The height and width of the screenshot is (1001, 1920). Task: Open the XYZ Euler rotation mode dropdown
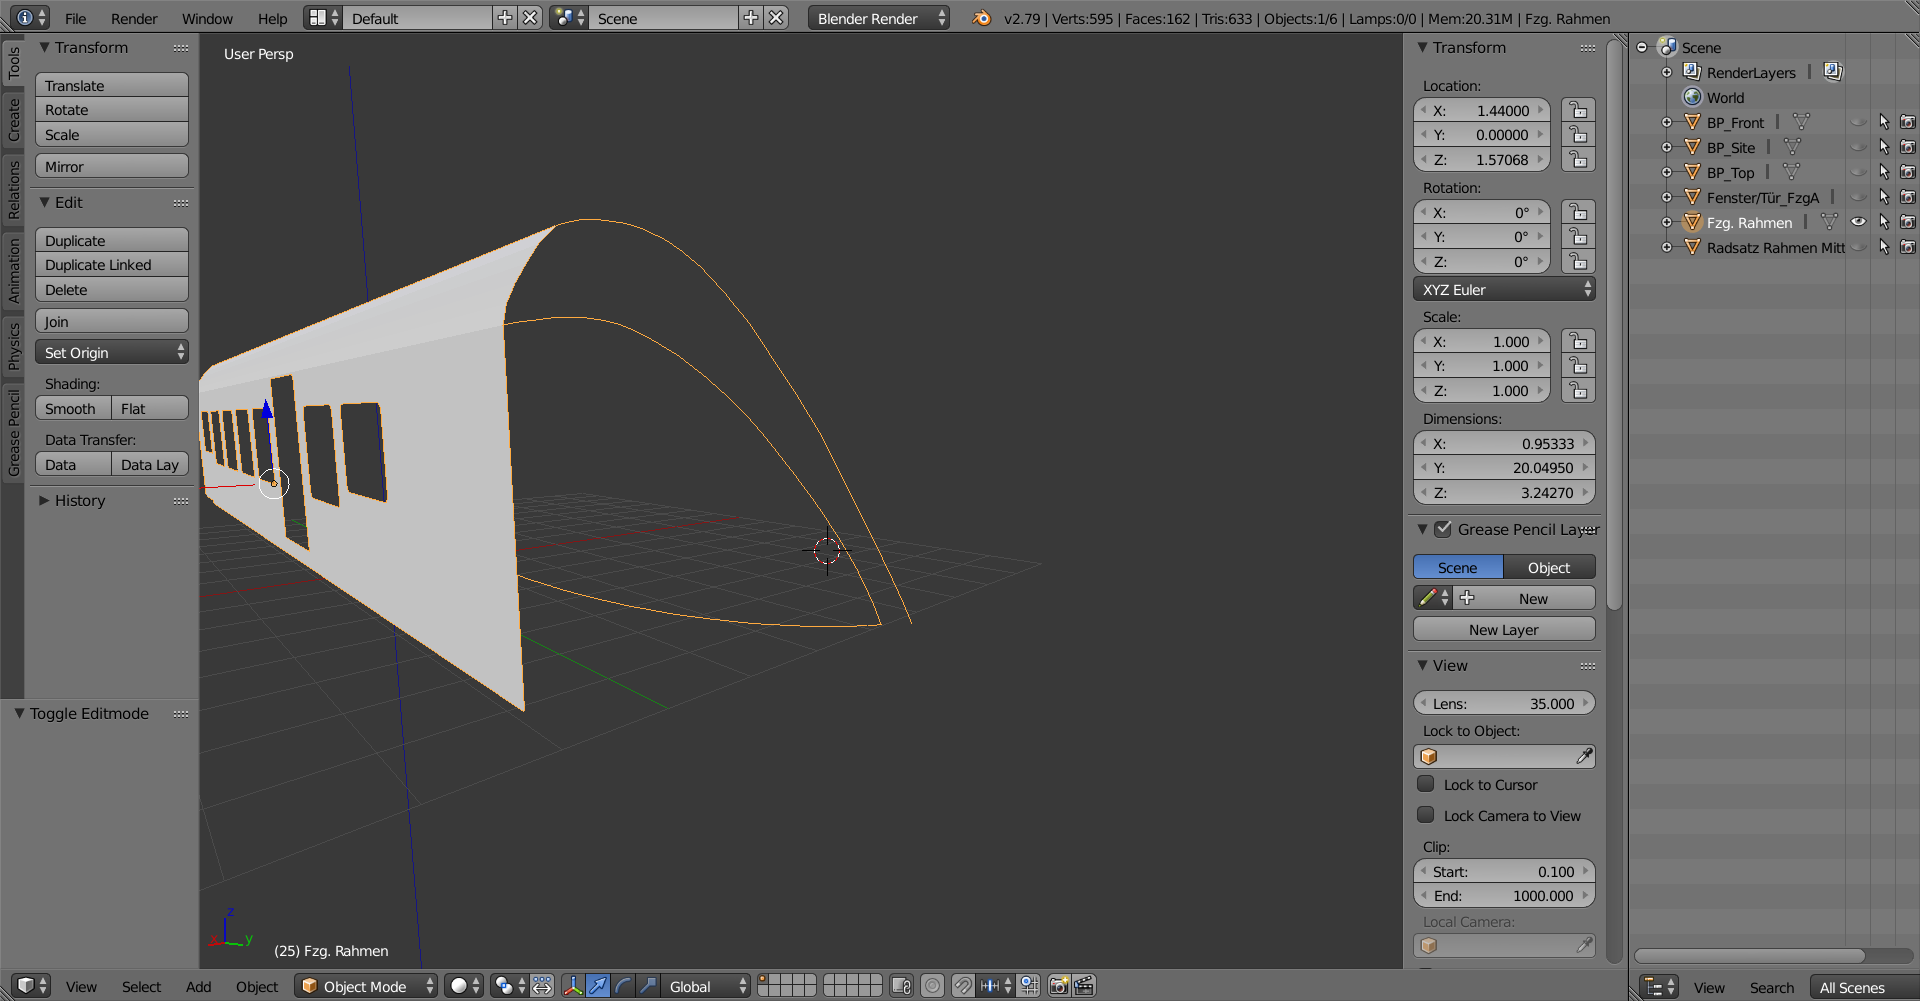(x=1504, y=290)
